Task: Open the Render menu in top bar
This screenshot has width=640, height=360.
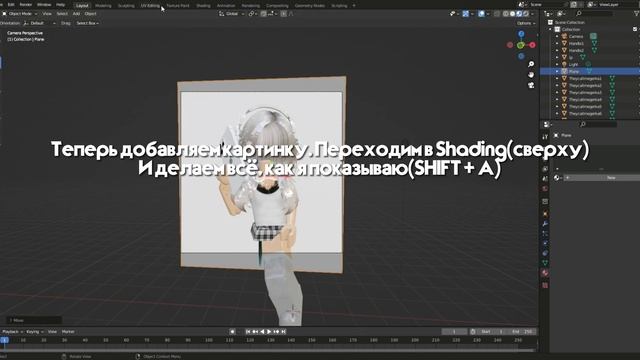Action: pyautogui.click(x=26, y=4)
